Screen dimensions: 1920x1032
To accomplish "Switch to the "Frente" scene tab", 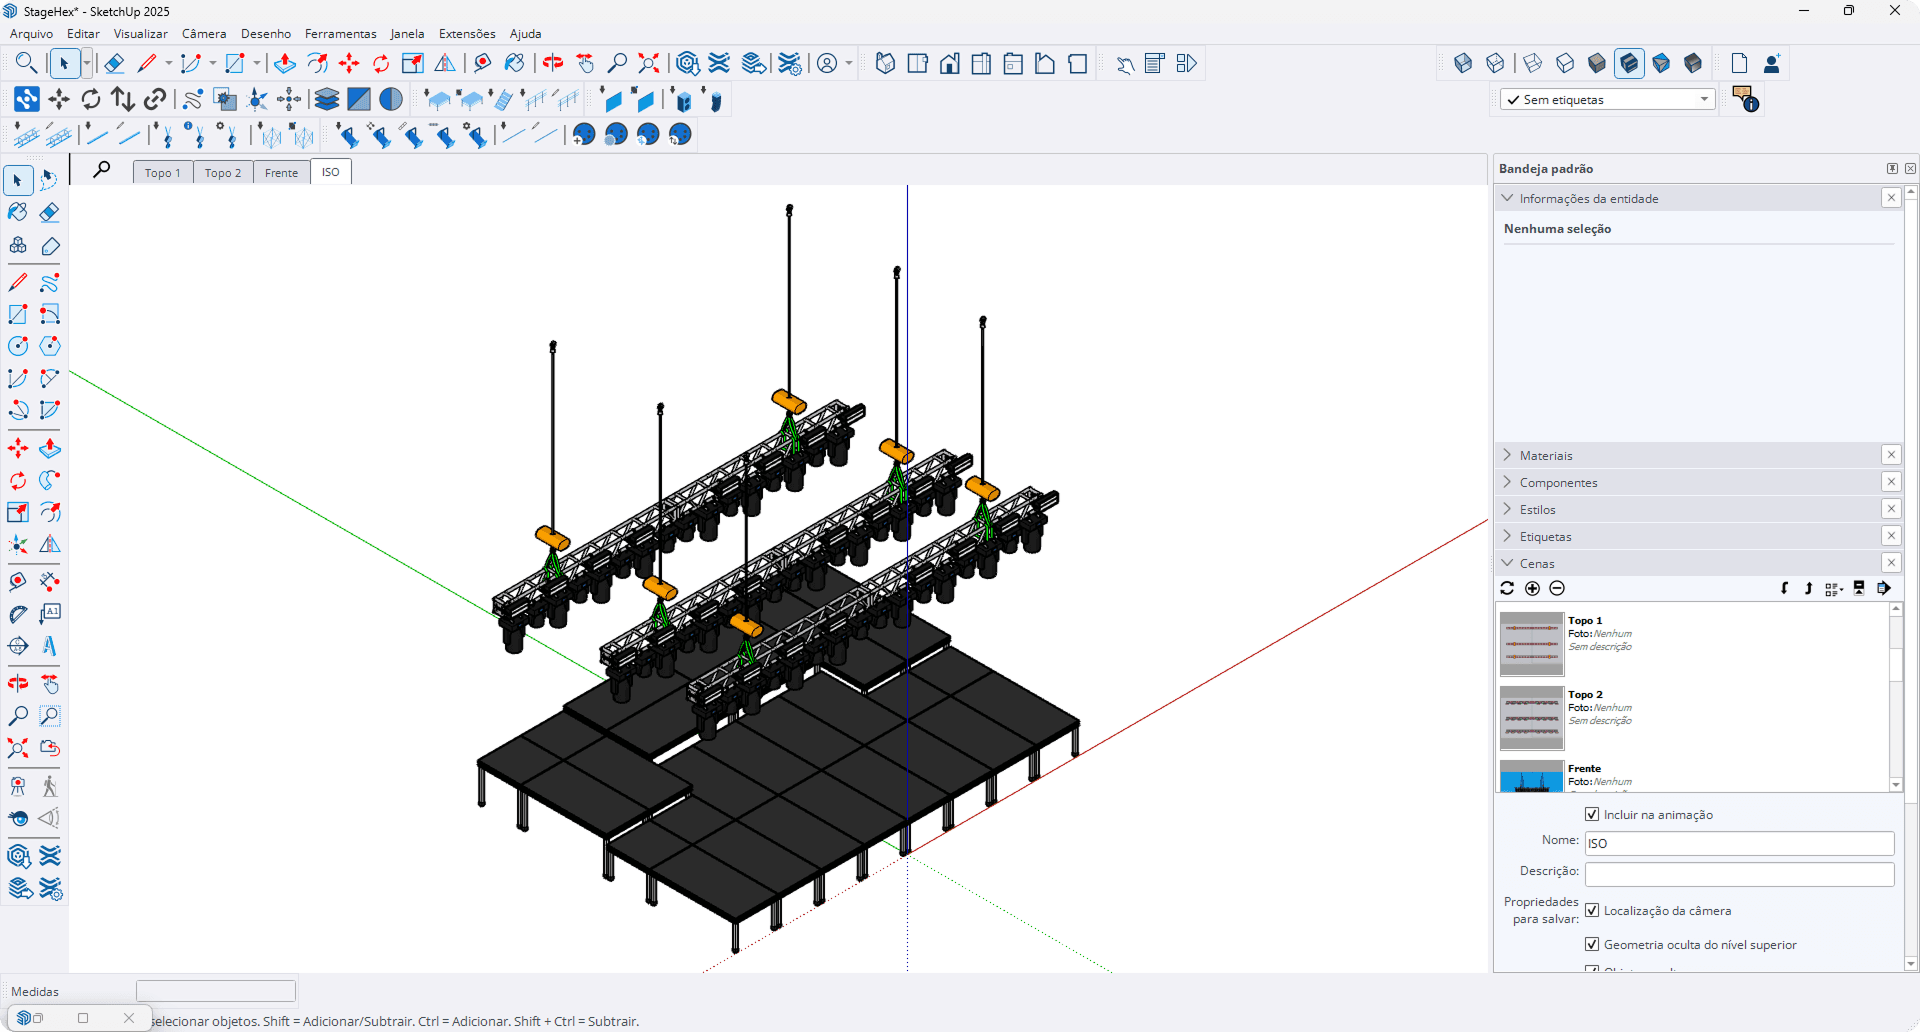I will click(281, 172).
